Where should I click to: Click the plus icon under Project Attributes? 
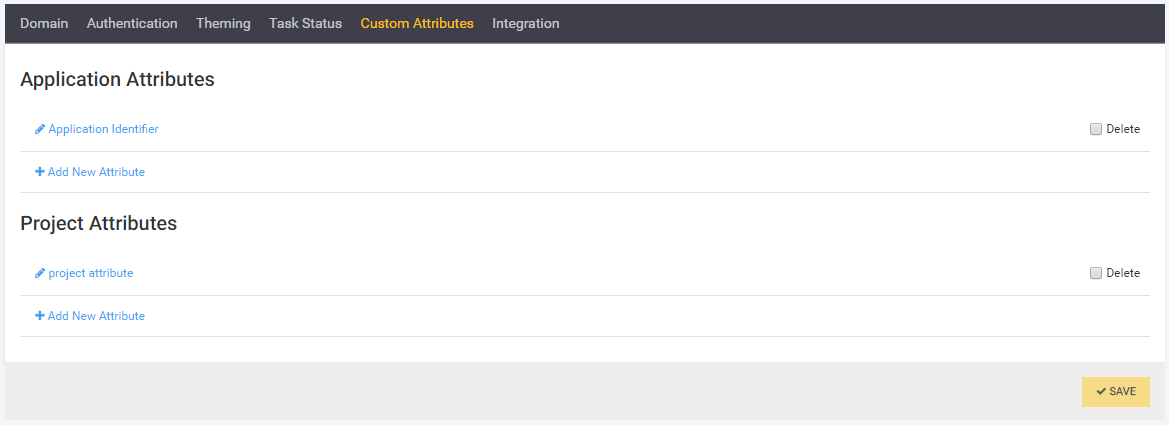point(40,316)
